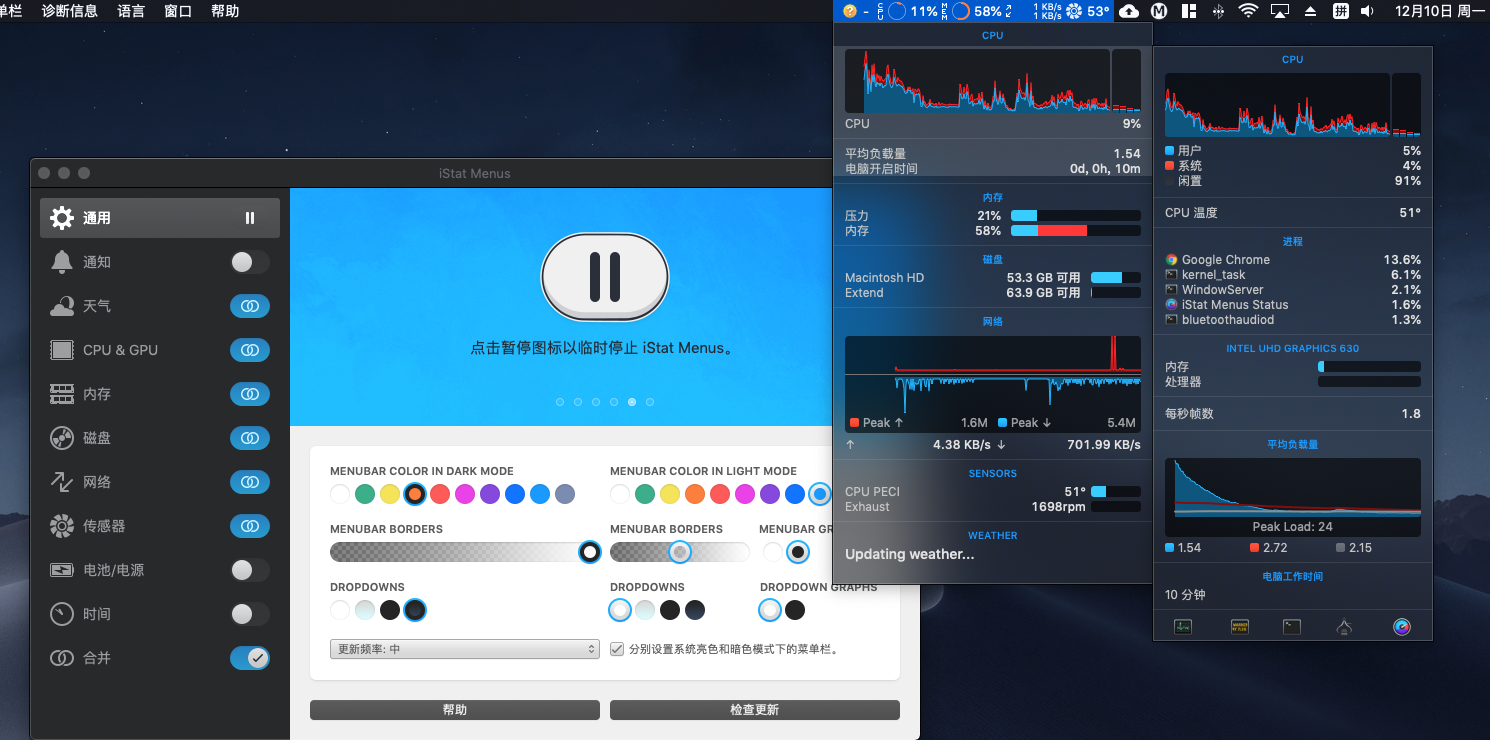This screenshot has height=740, width=1490.
Task: Toggle the 传感器 switch
Action: pos(250,526)
